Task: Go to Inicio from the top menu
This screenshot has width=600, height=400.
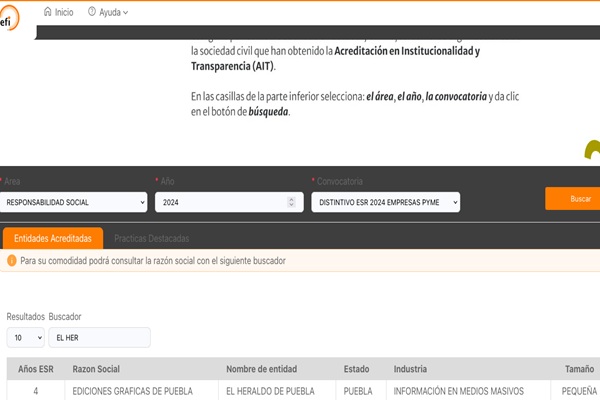Action: point(64,12)
